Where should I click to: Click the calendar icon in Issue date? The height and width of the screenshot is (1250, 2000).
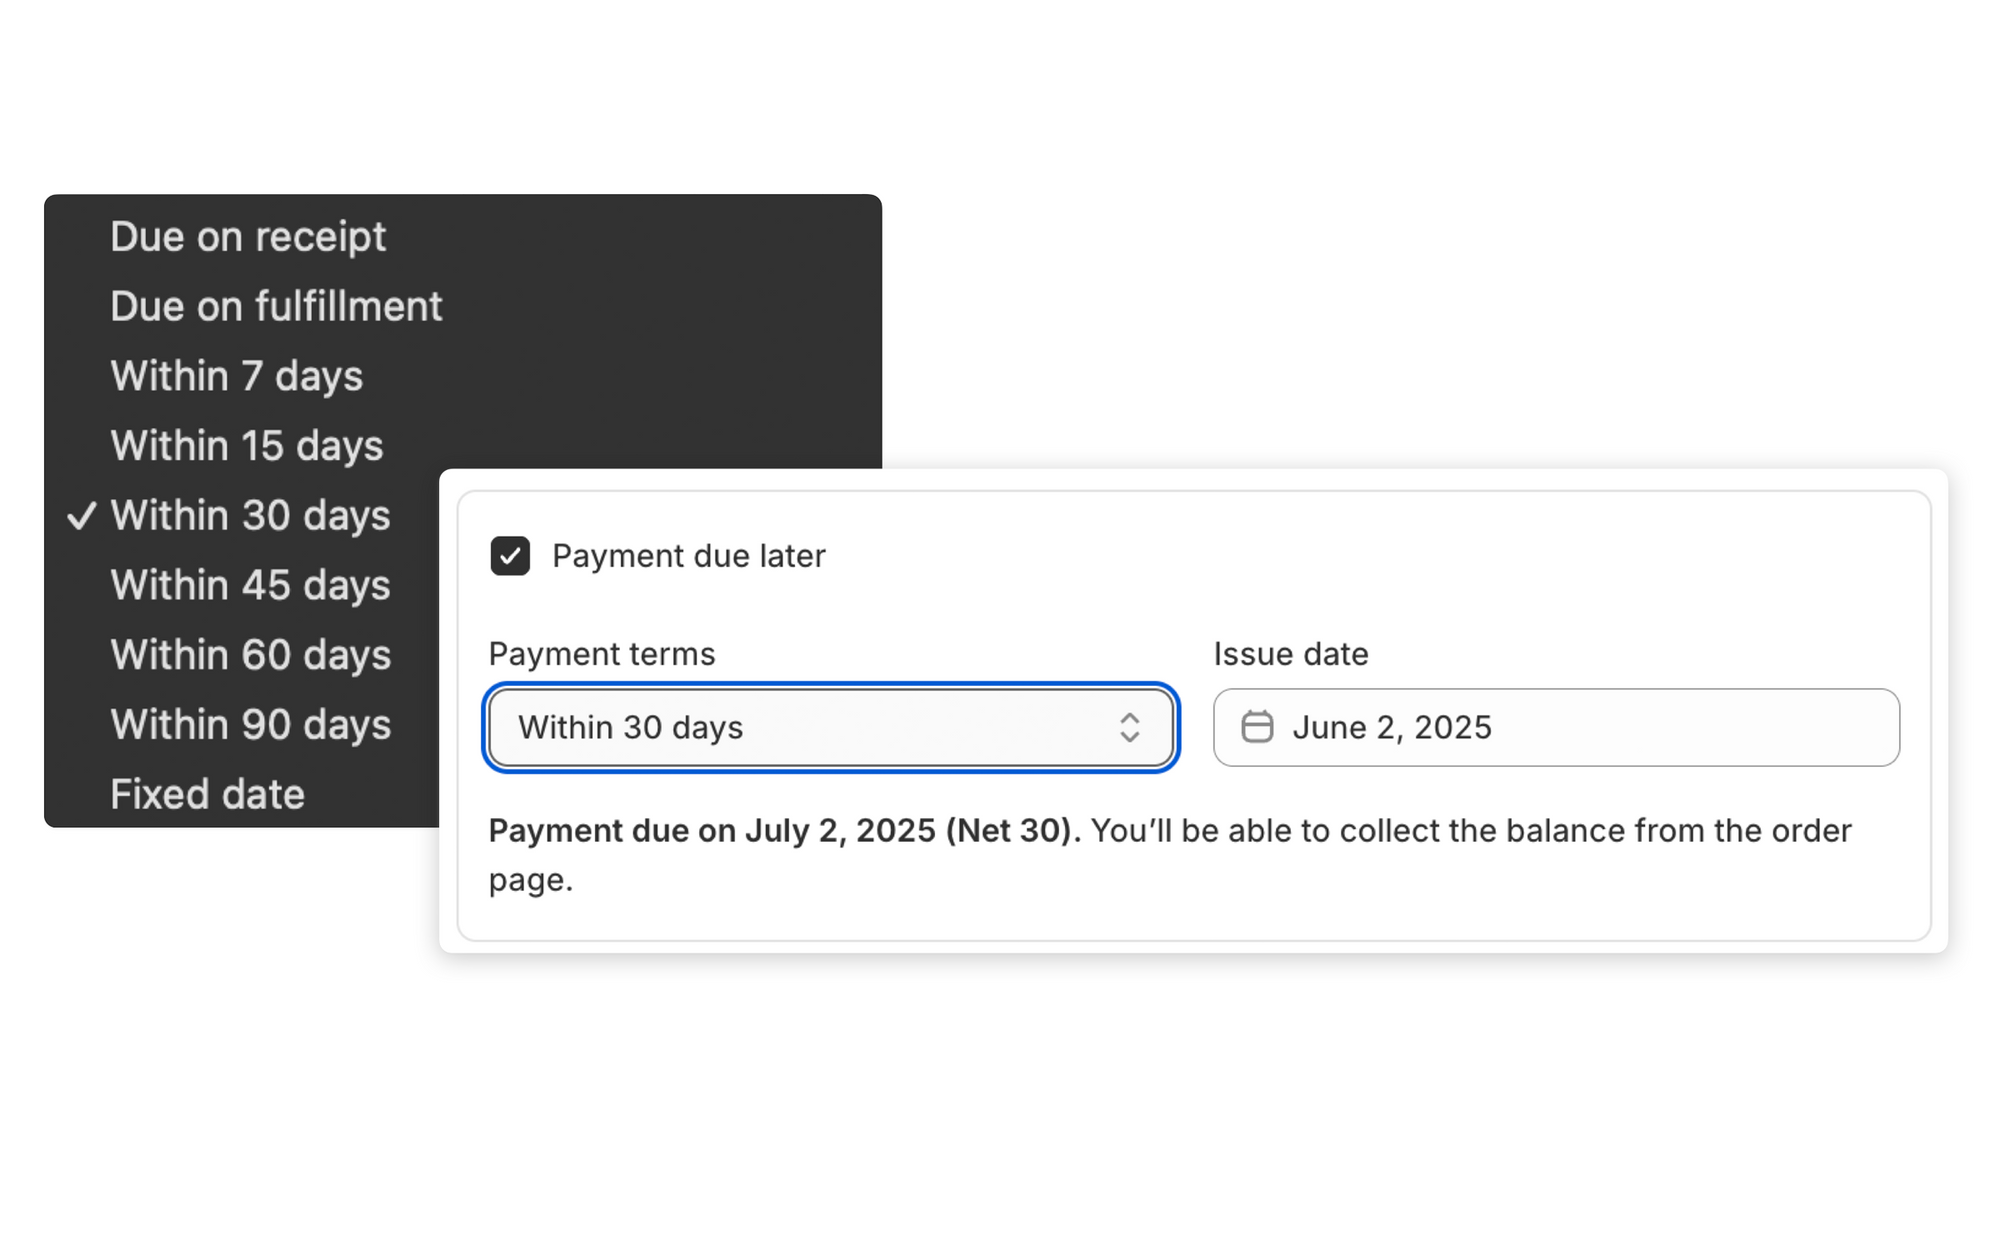[x=1257, y=727]
